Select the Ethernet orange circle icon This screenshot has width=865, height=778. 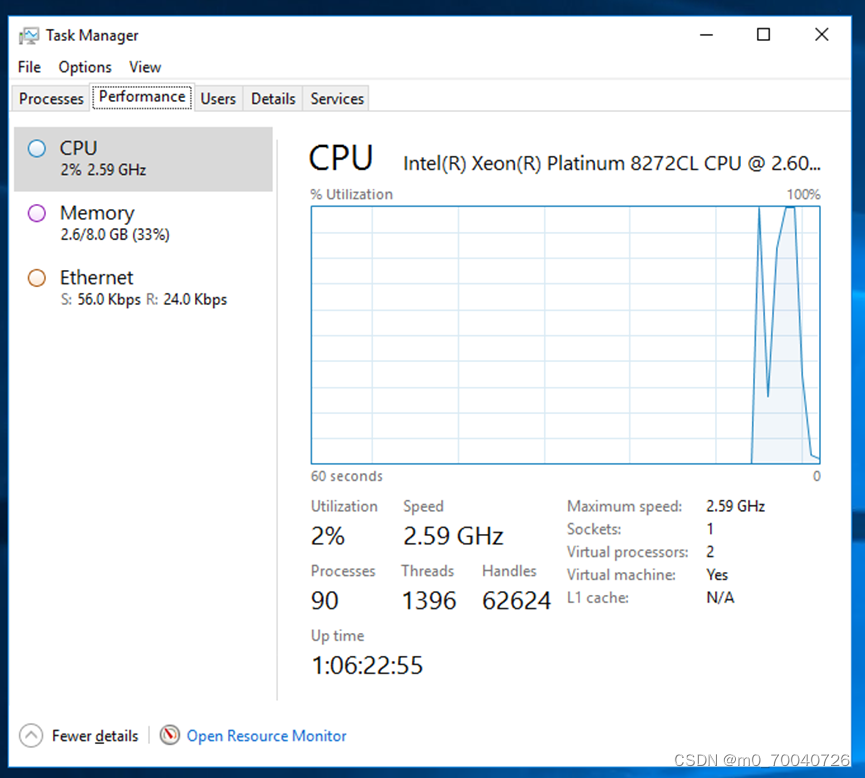tap(37, 278)
